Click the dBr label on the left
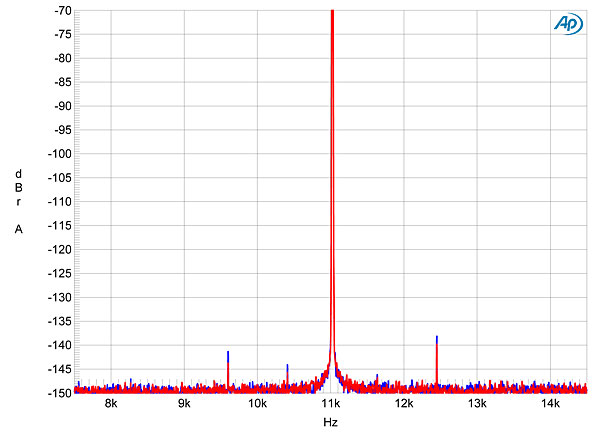This screenshot has width=600, height=436. pyautogui.click(x=18, y=186)
